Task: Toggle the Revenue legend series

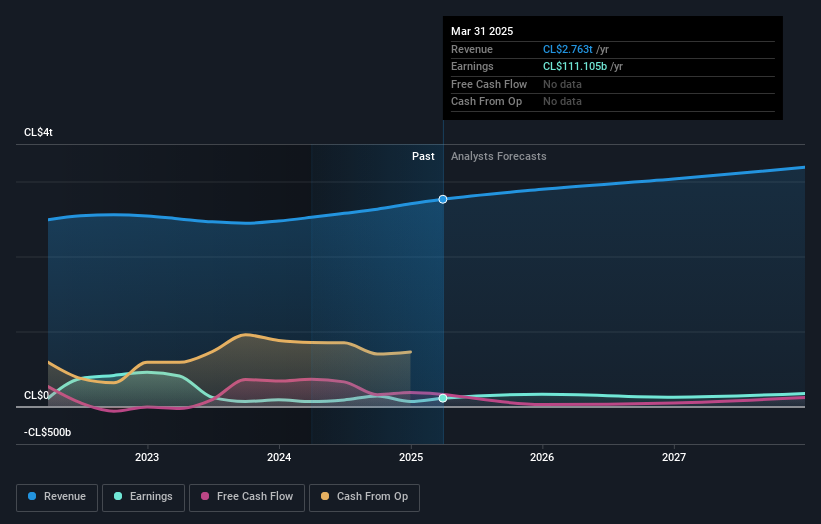Action: (57, 497)
